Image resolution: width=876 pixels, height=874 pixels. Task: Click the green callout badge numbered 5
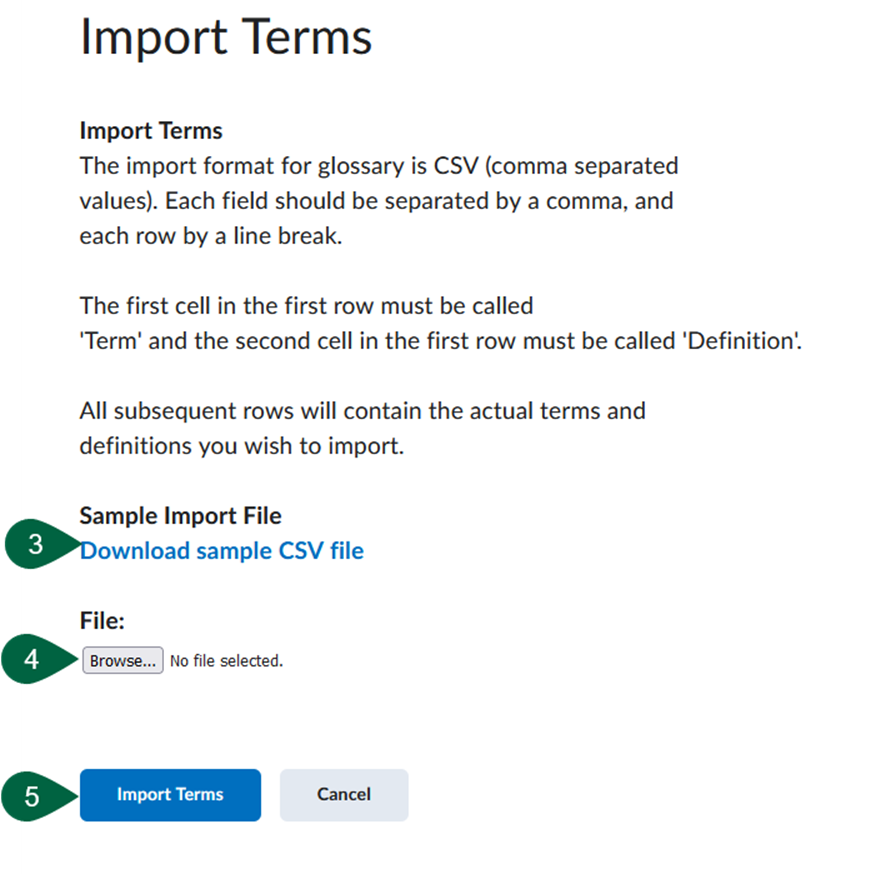[x=31, y=795]
